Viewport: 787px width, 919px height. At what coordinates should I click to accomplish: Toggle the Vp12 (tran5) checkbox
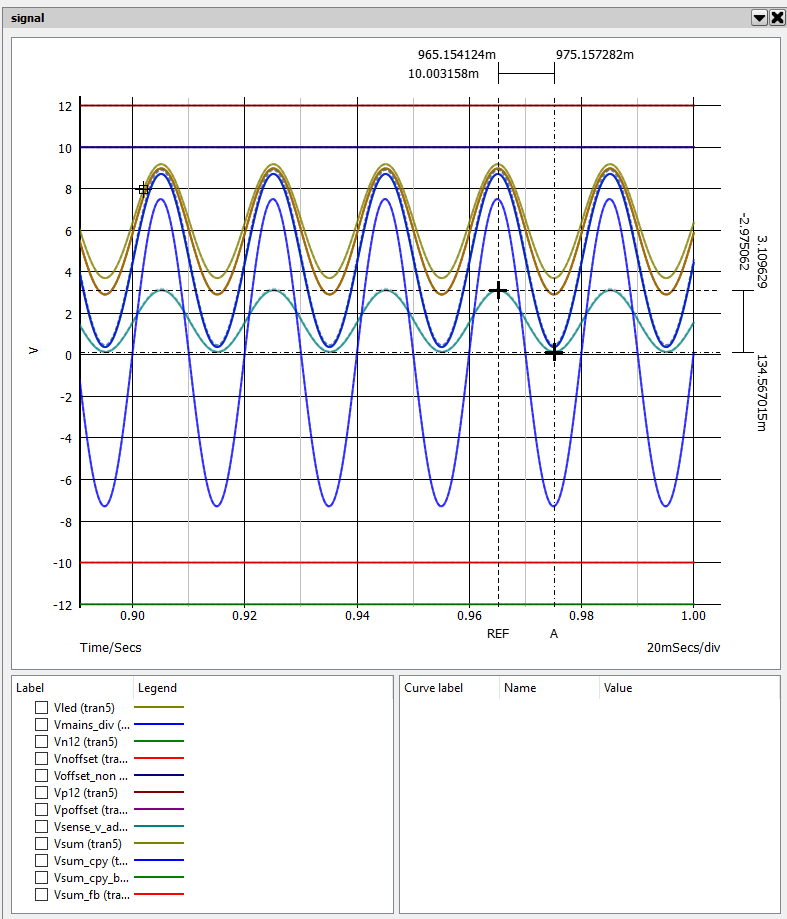coord(42,792)
